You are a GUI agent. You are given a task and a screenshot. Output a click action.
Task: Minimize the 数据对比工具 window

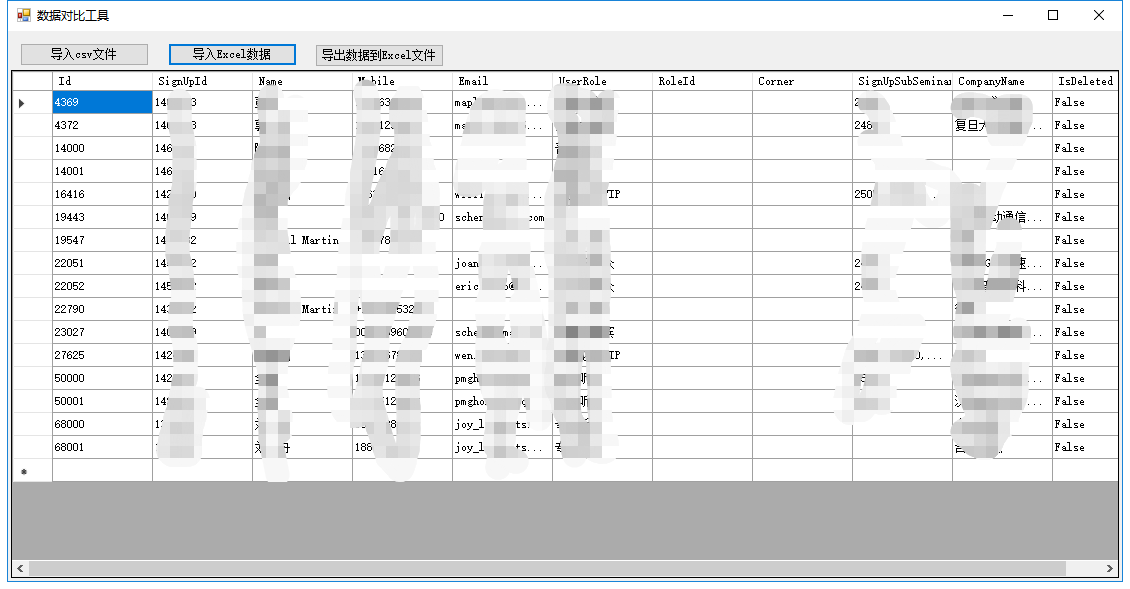[x=1008, y=15]
